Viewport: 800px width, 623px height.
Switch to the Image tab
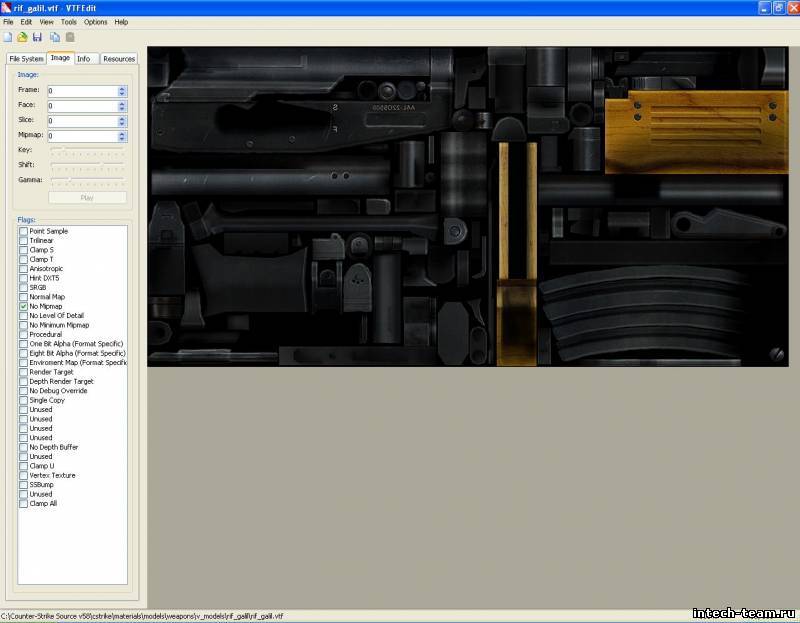point(60,58)
